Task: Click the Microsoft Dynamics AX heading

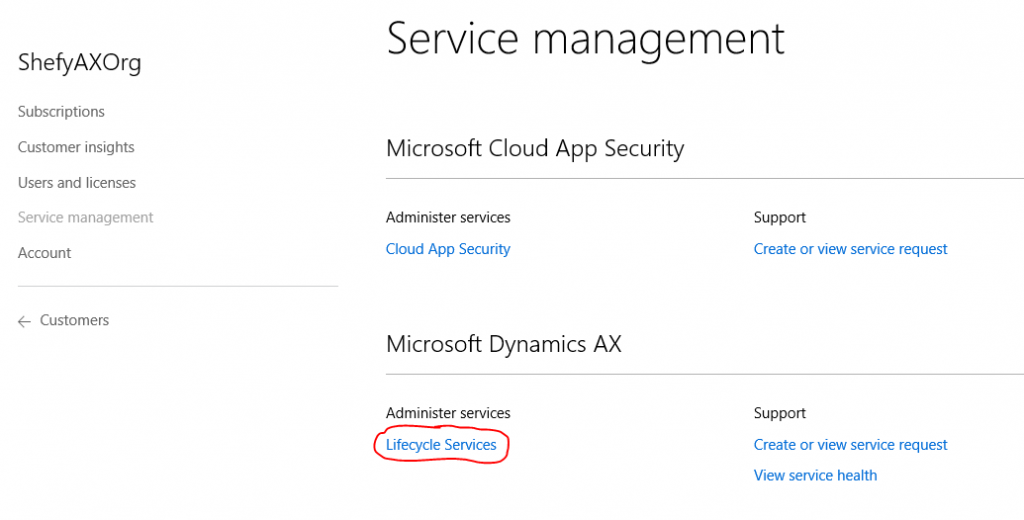Action: (504, 345)
